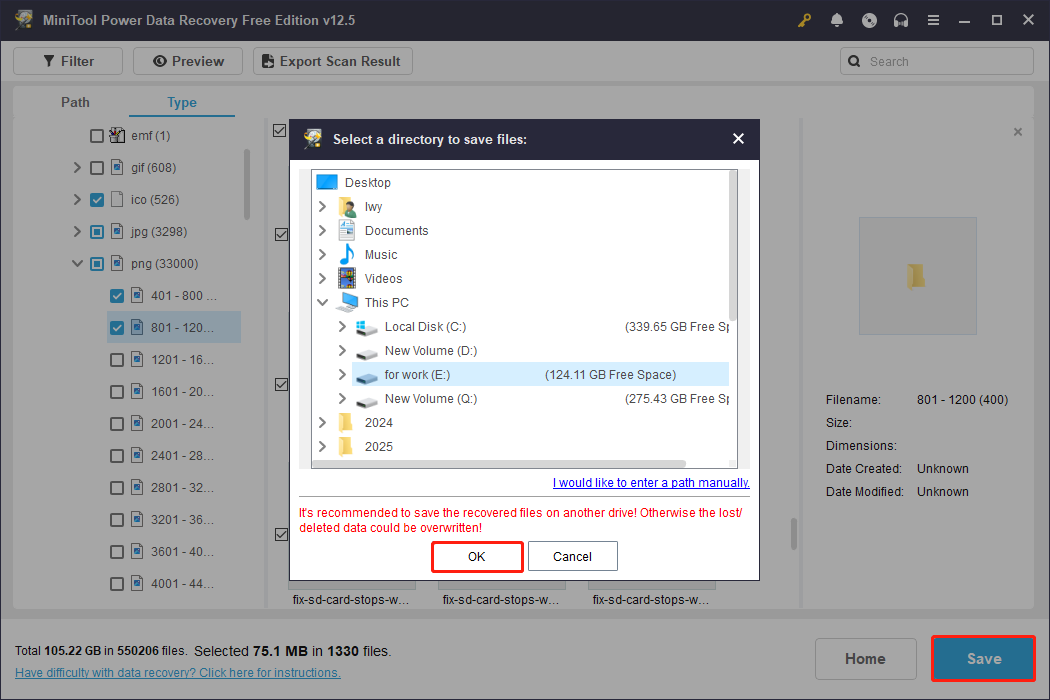
Task: Click the dialog horizontal scrollbar
Action: tap(500, 464)
